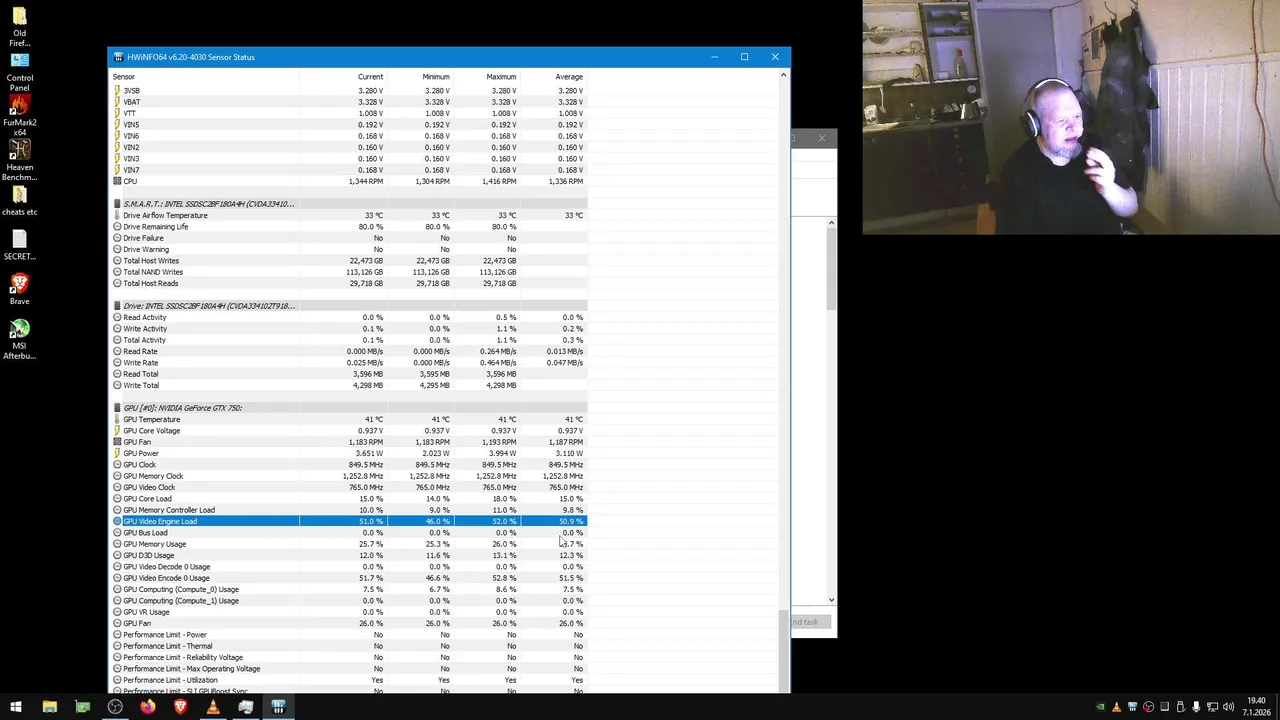Click the fan icon beside CPU RPM row
This screenshot has height=720, width=1280.
[117, 181]
